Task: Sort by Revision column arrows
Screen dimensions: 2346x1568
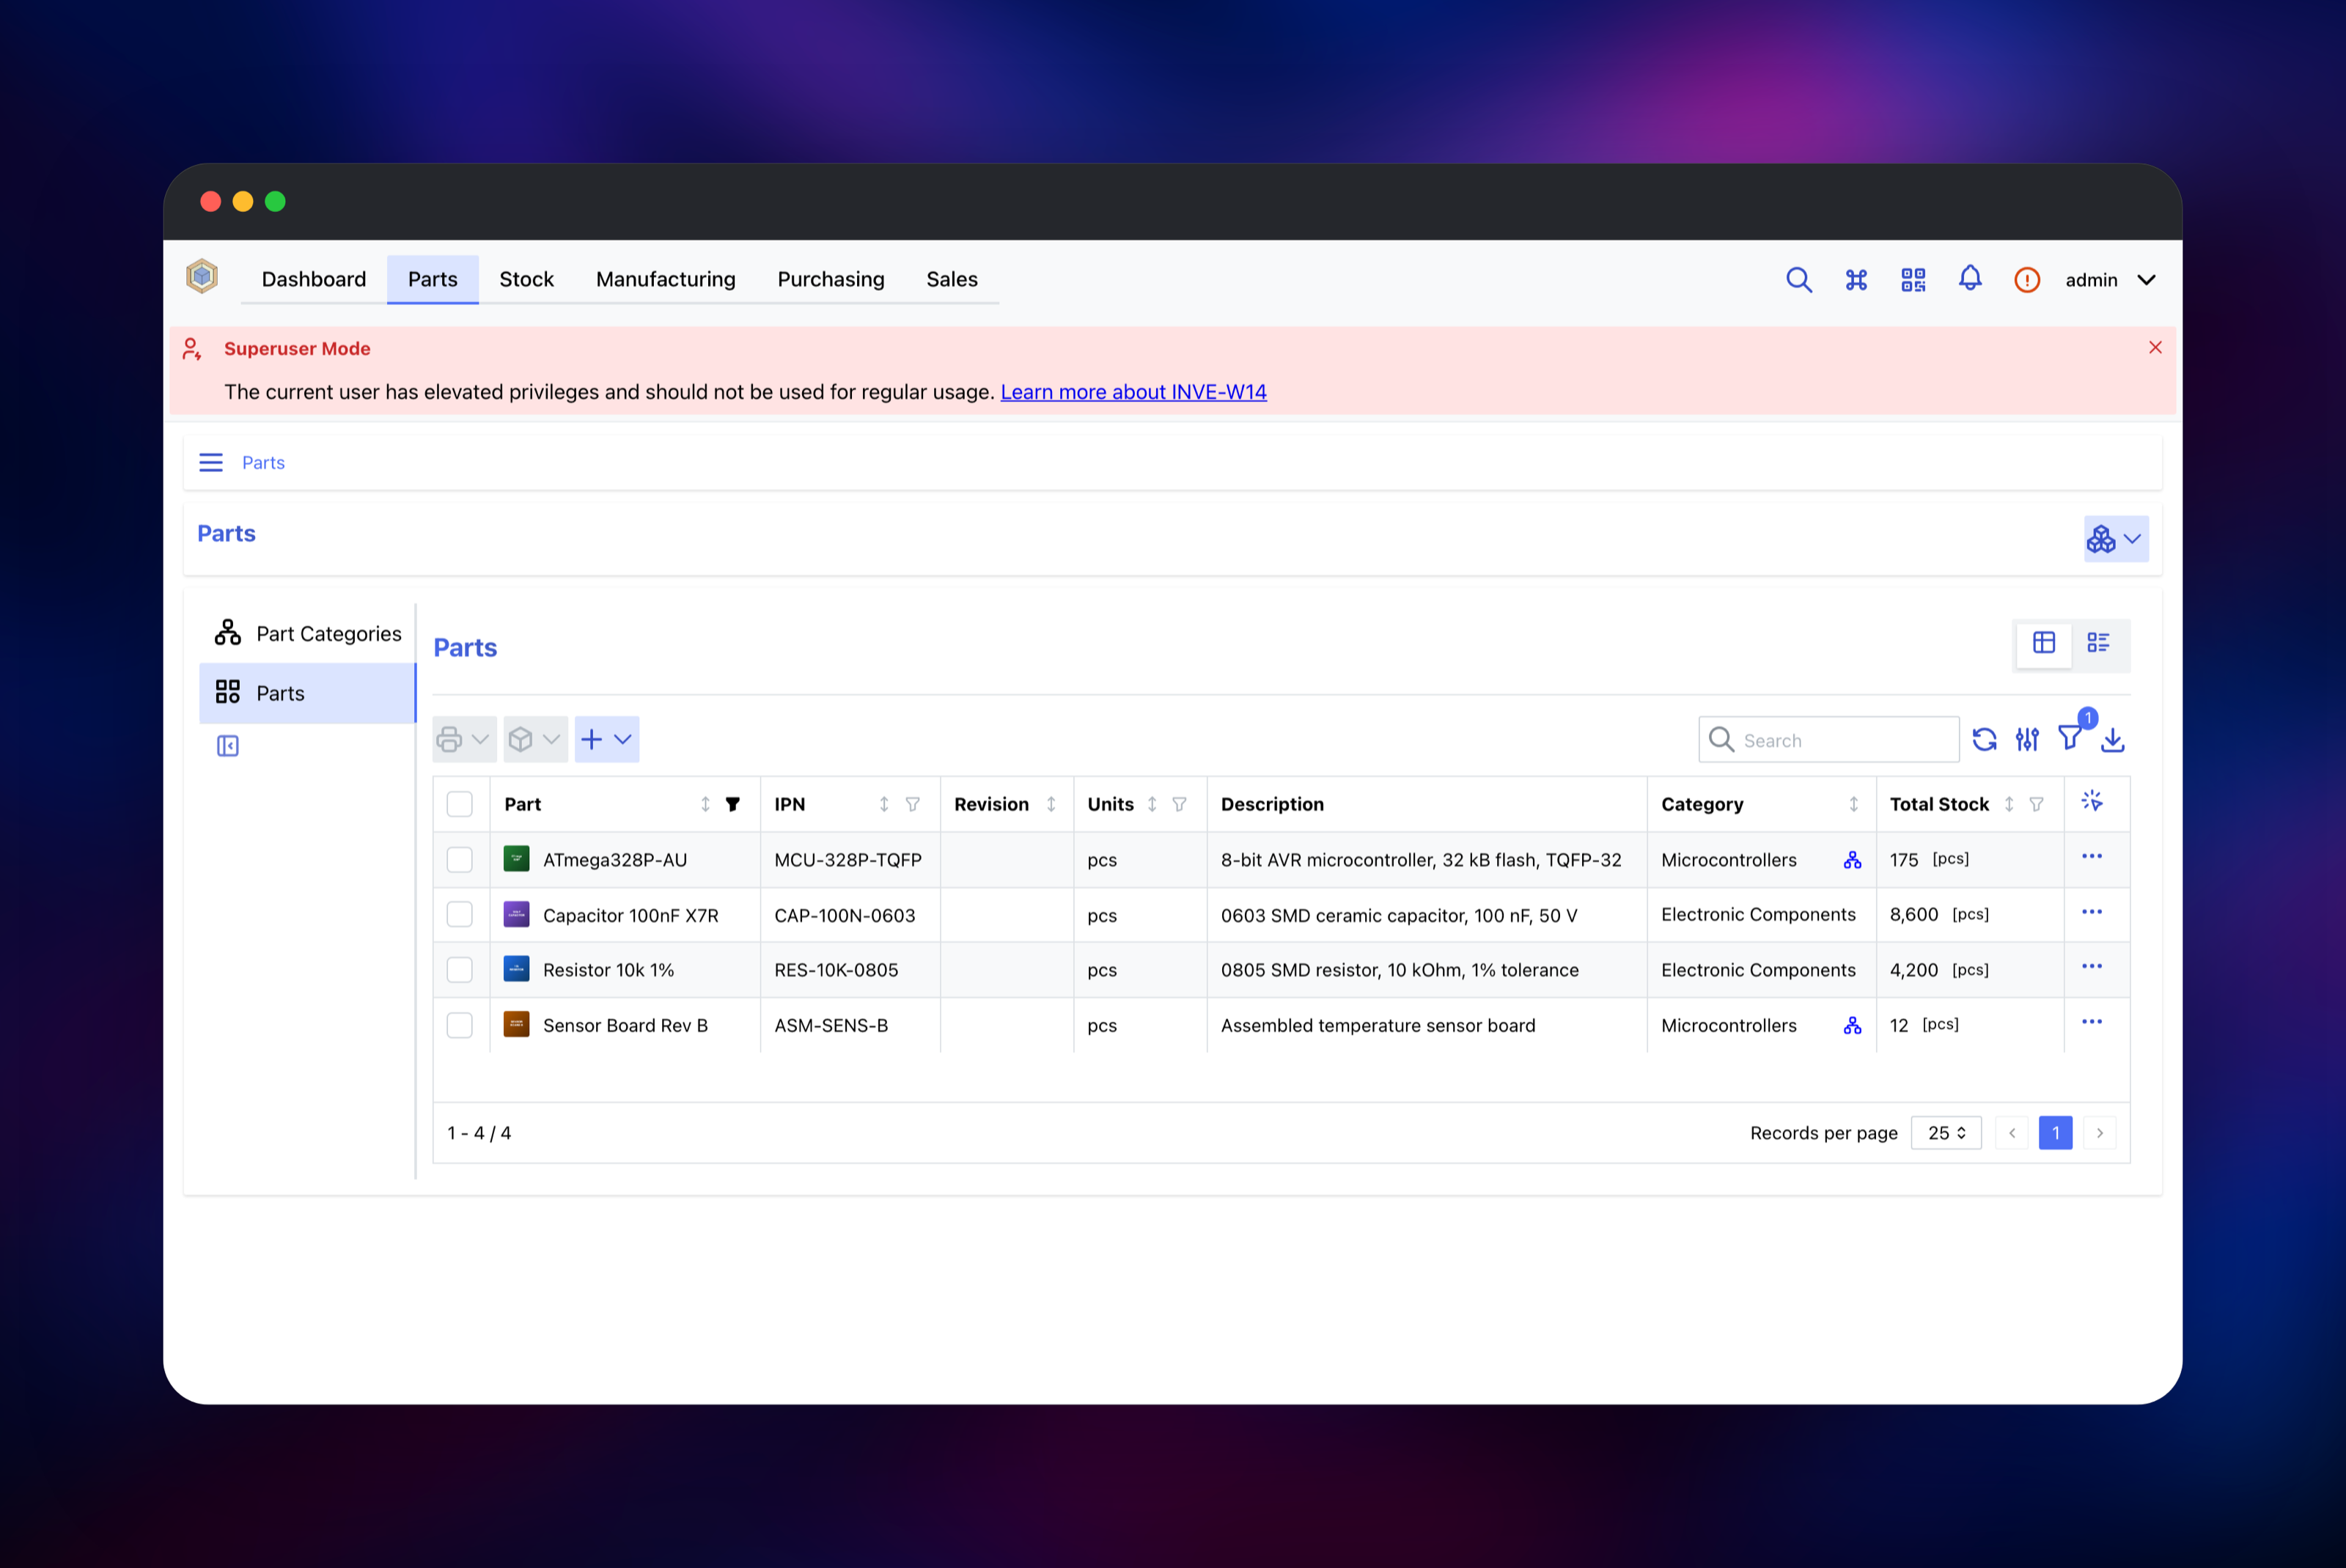Action: [x=1051, y=804]
